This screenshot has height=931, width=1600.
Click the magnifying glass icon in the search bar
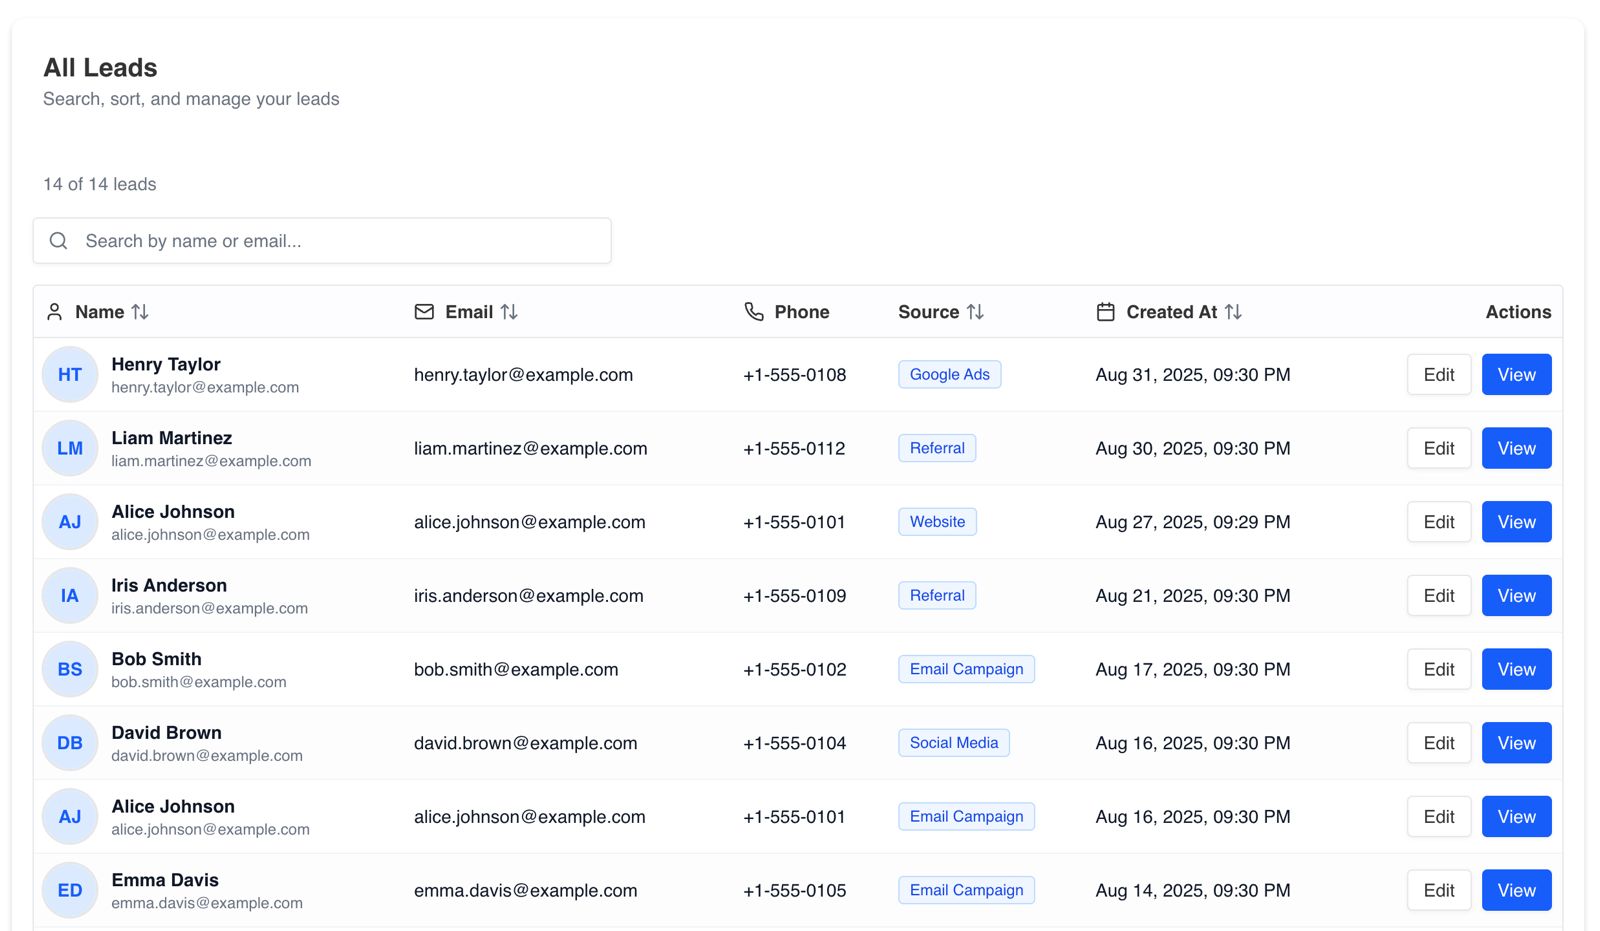58,240
